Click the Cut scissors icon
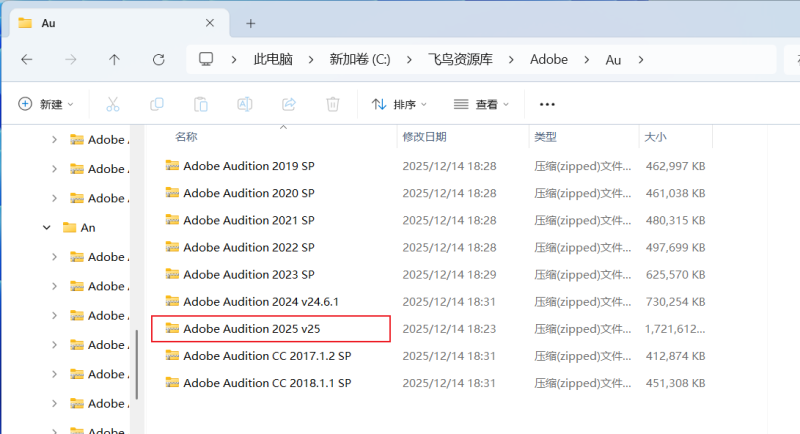 click(113, 105)
